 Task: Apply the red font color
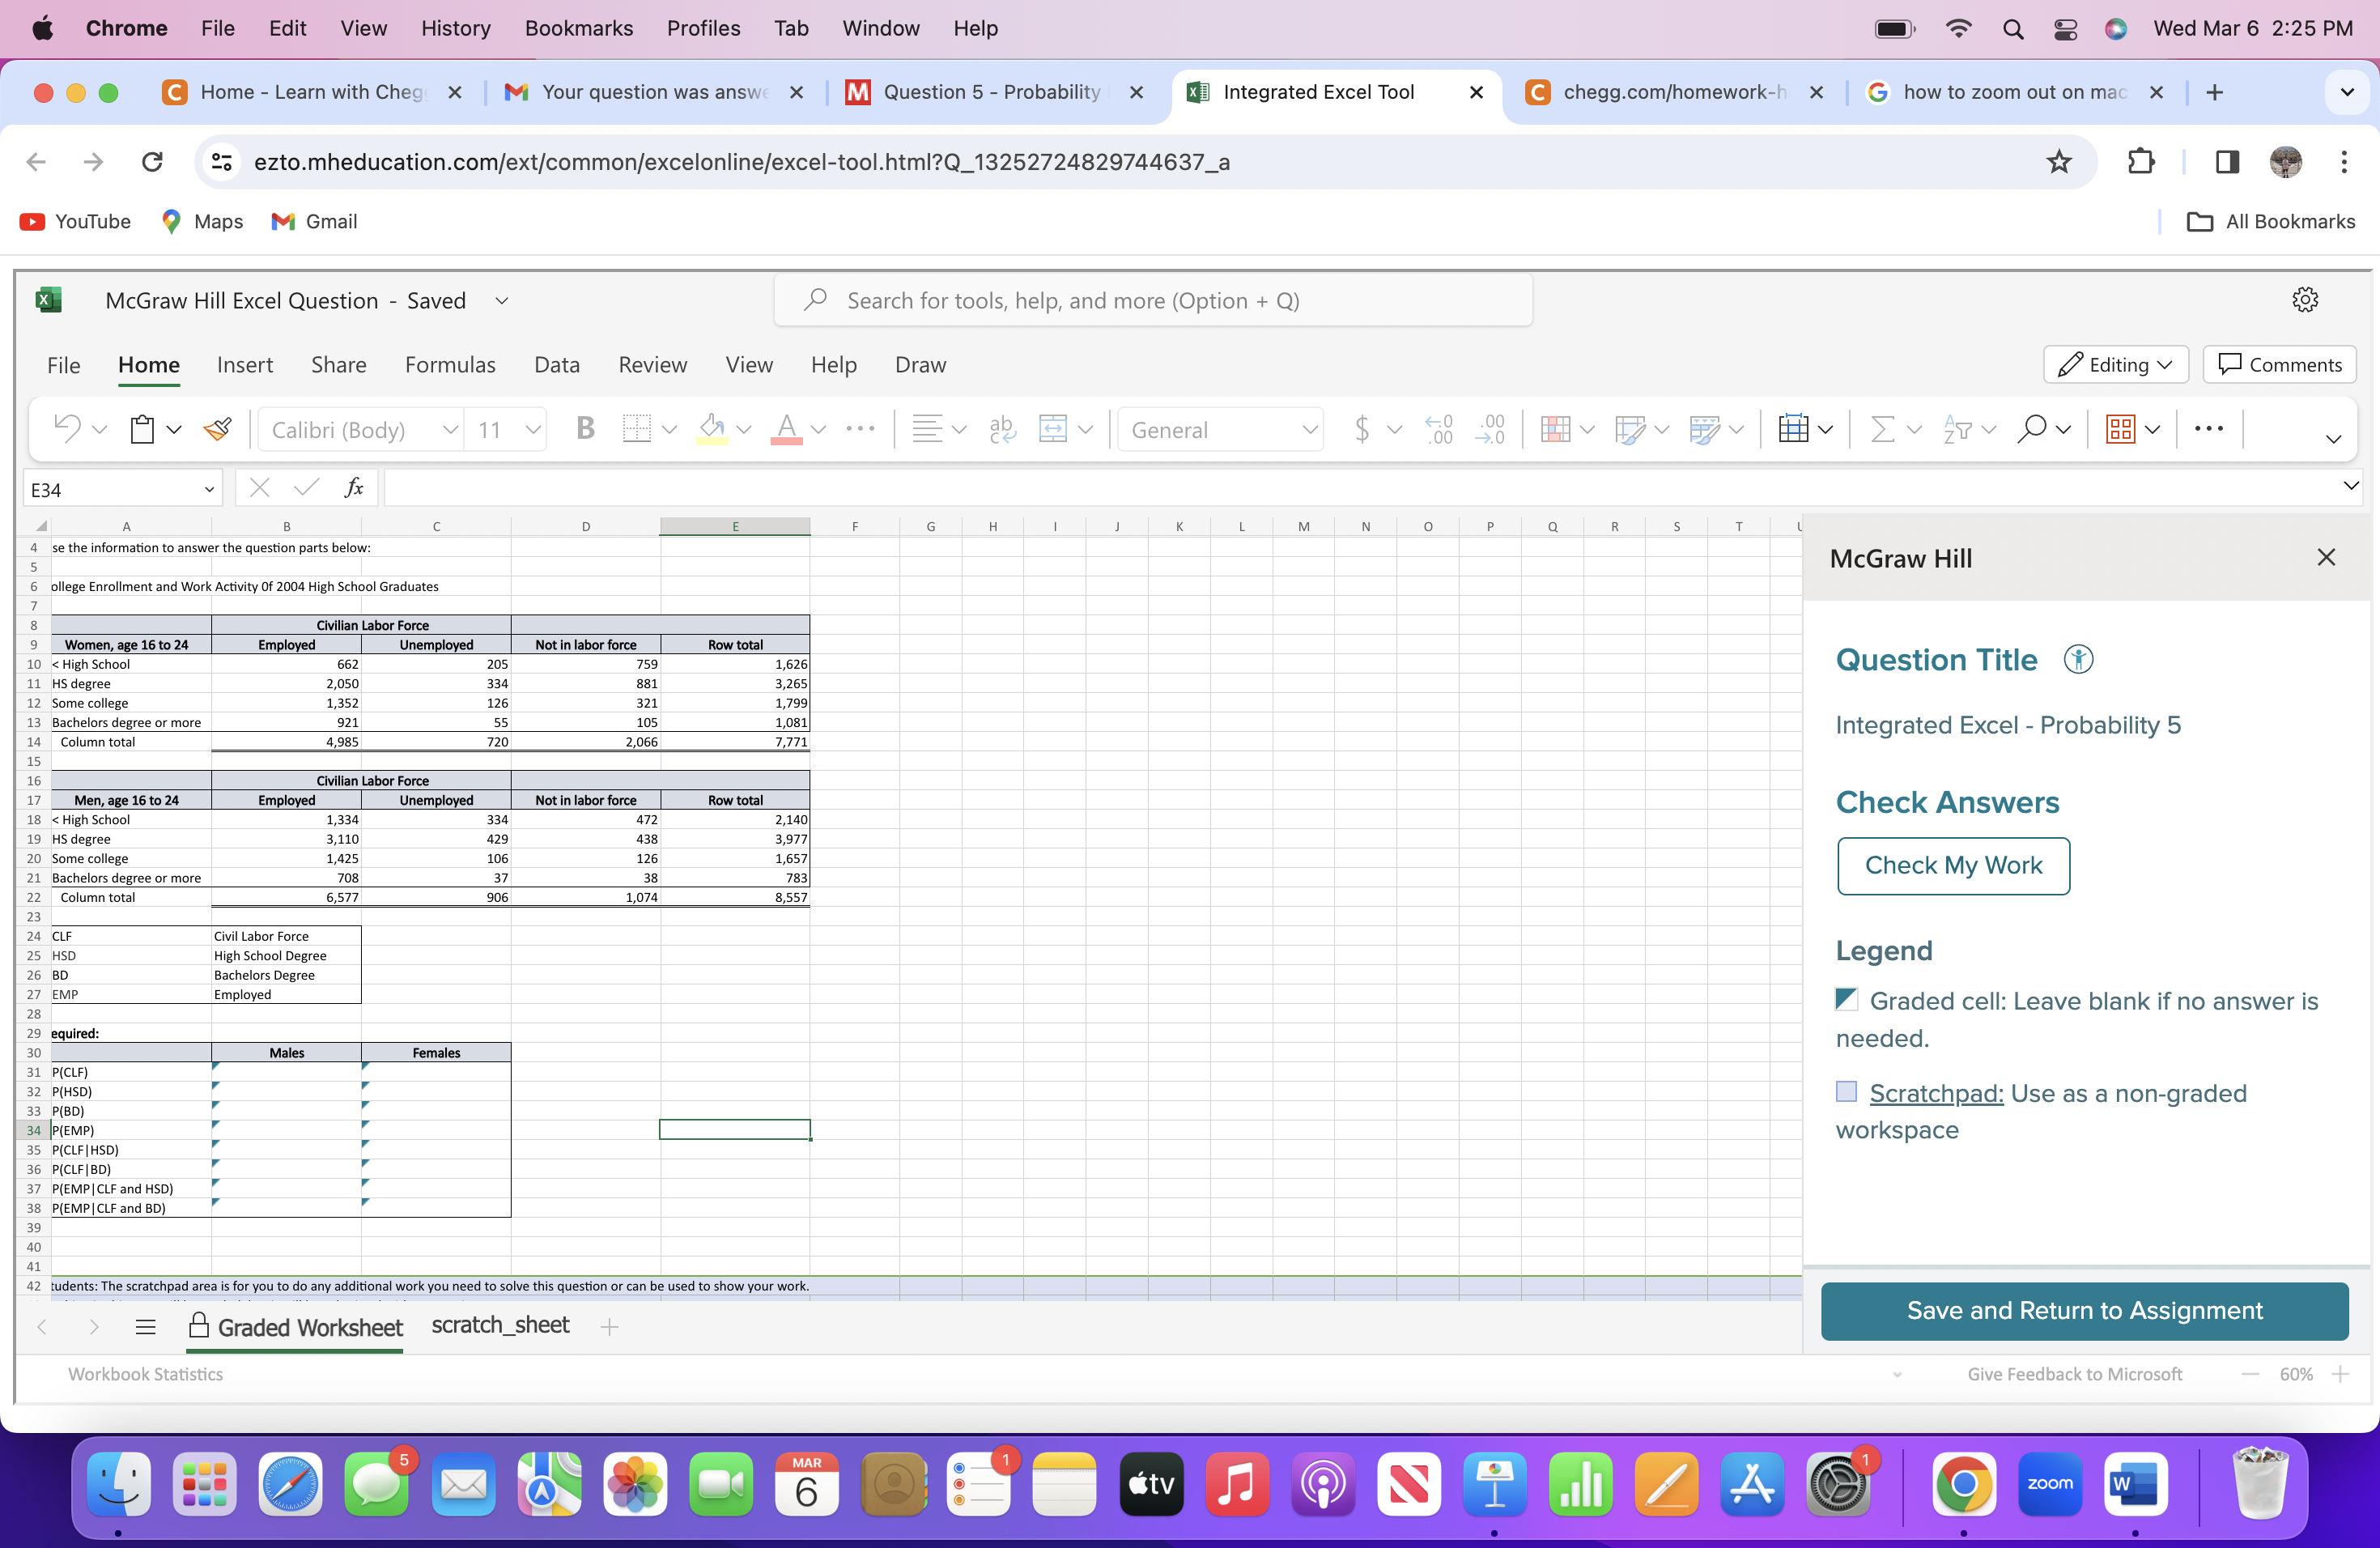tap(787, 429)
